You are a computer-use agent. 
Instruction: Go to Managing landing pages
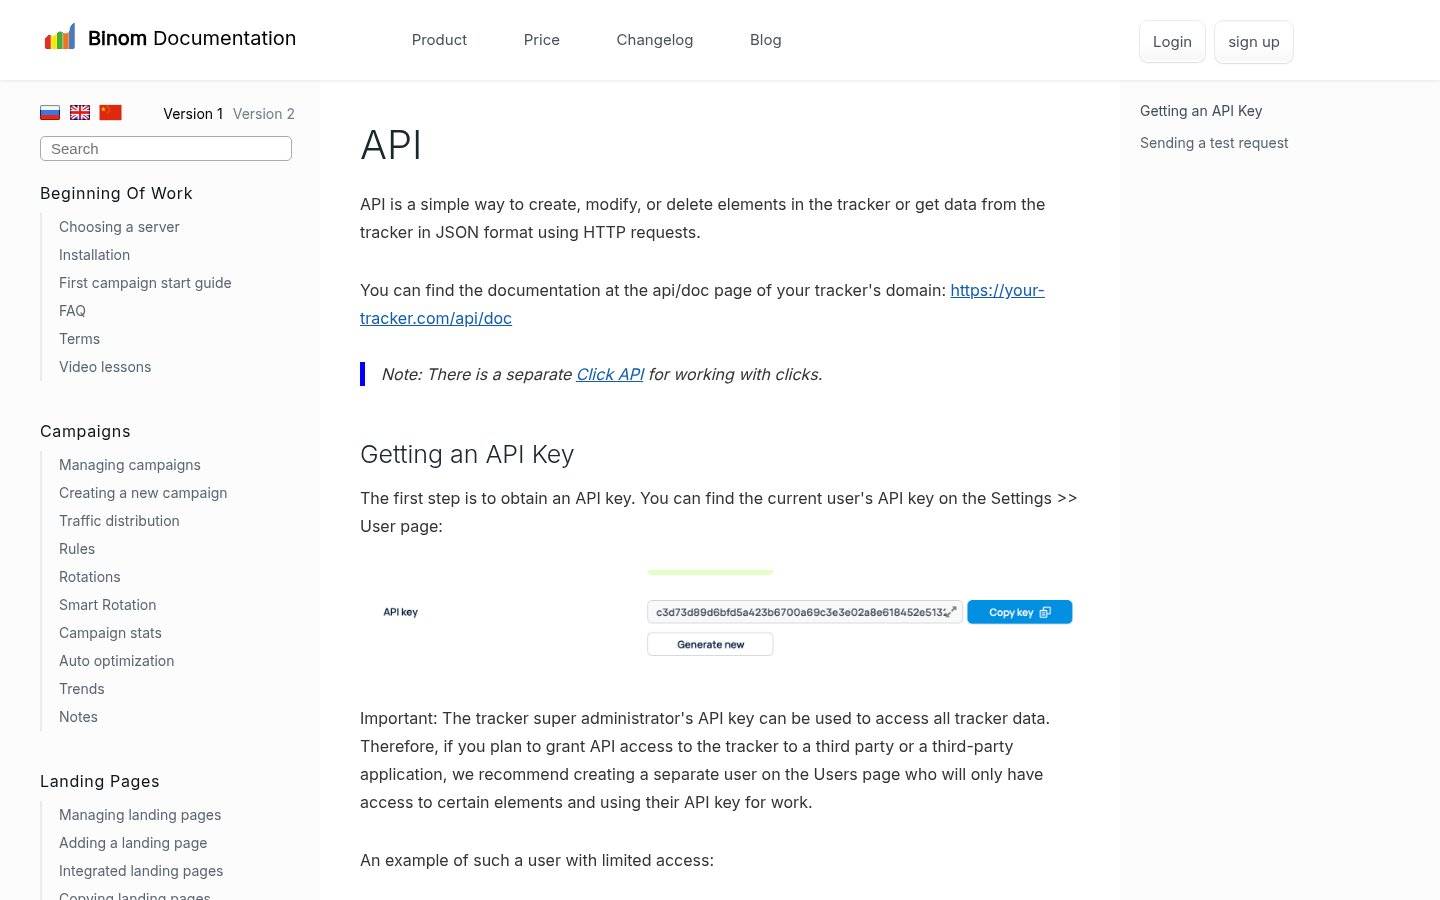pyautogui.click(x=140, y=815)
